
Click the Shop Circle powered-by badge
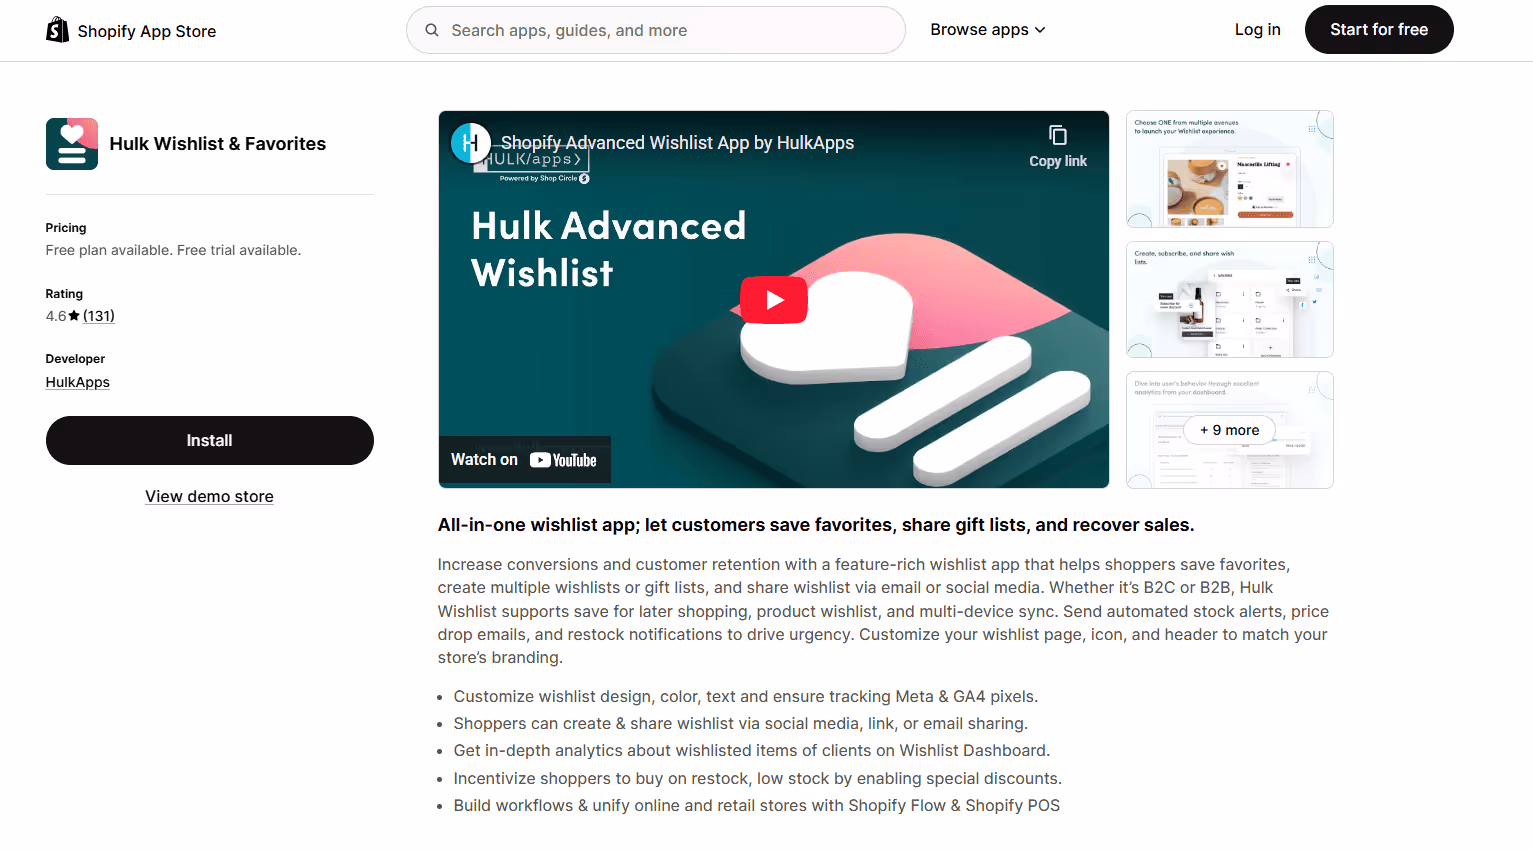[545, 178]
